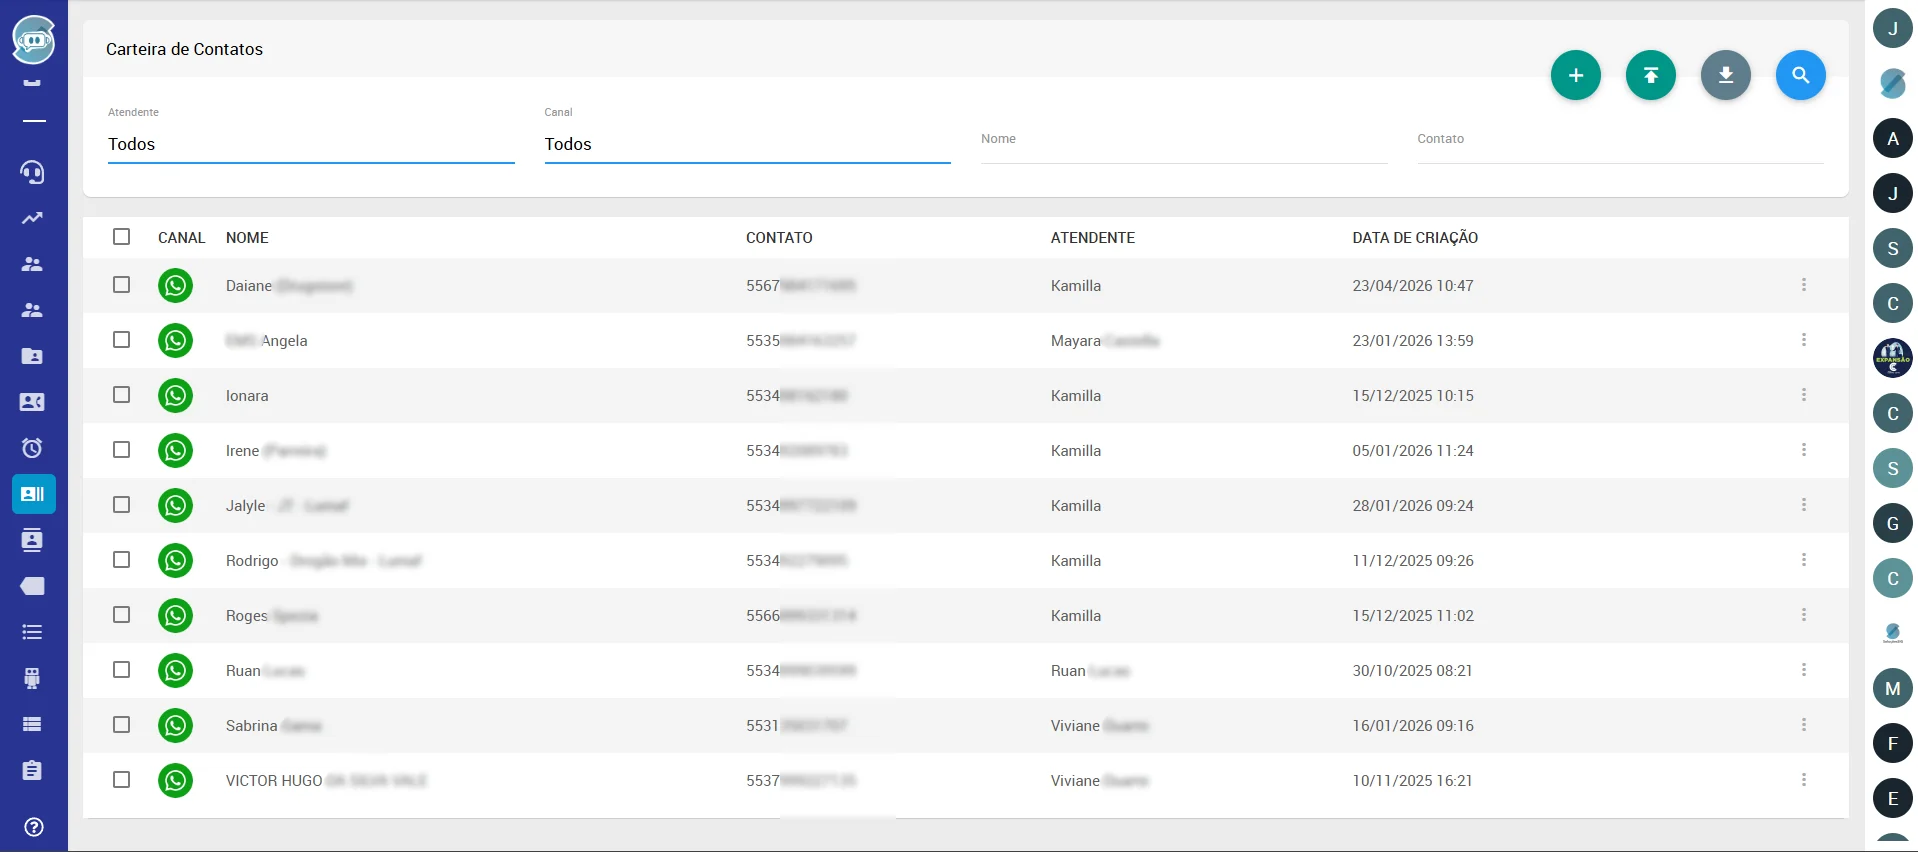The image size is (1918, 852).
Task: Toggle the select-all checkbox in table header
Action: [122, 237]
